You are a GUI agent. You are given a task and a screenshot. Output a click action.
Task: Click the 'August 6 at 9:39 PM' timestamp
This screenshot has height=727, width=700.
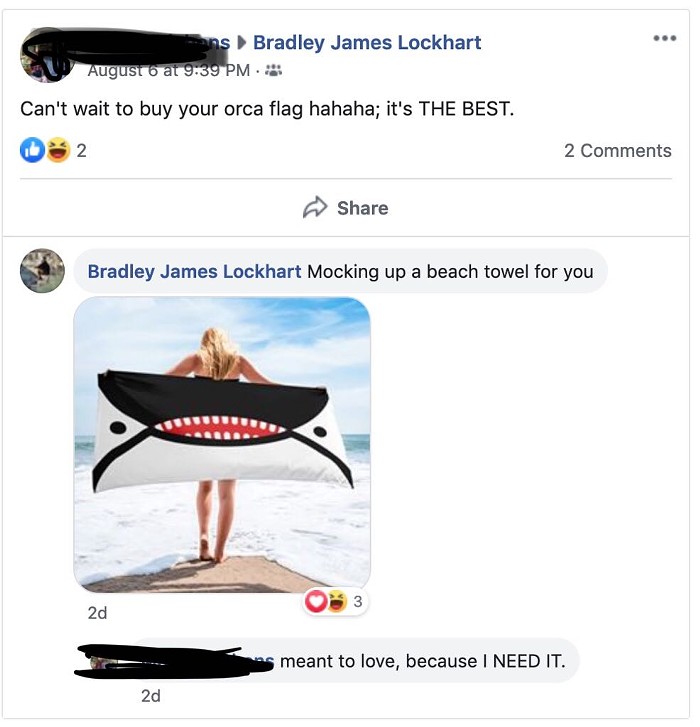point(169,70)
